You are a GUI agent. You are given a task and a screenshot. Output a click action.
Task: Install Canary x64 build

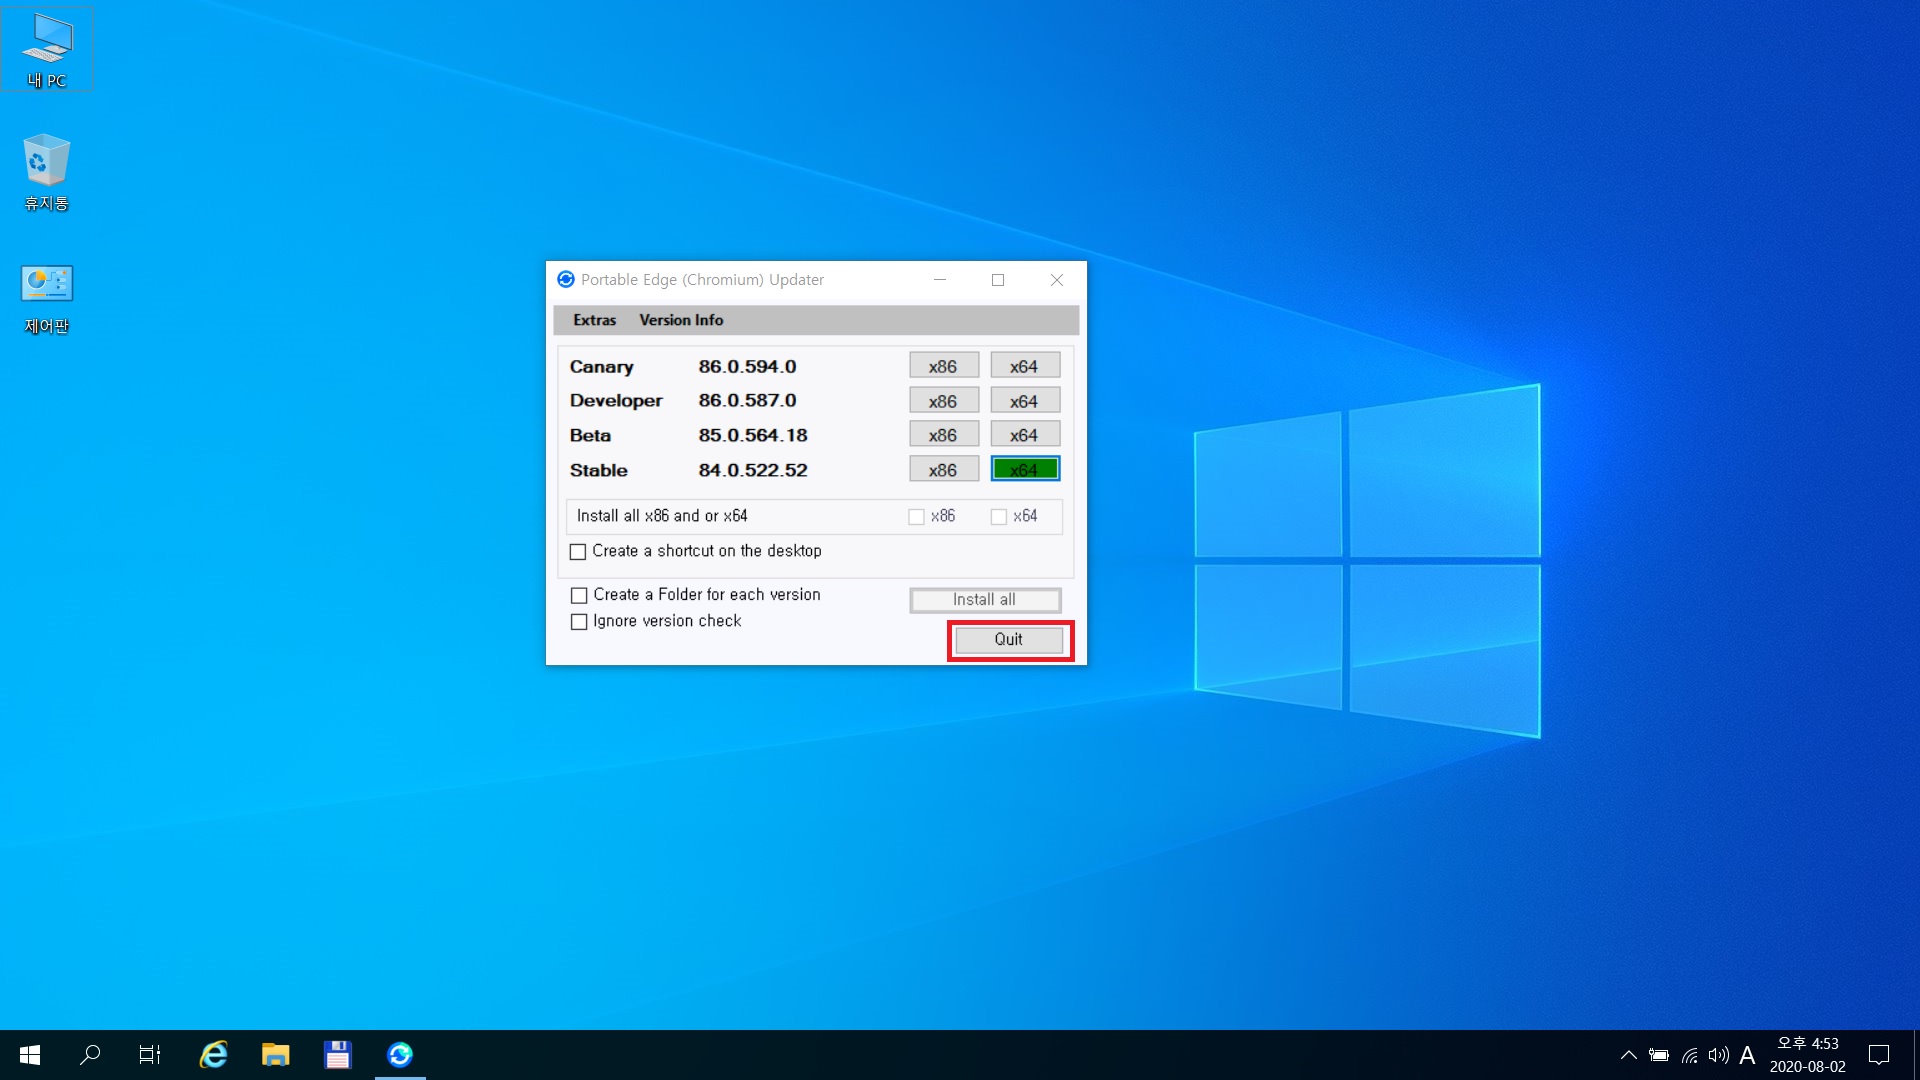point(1025,366)
